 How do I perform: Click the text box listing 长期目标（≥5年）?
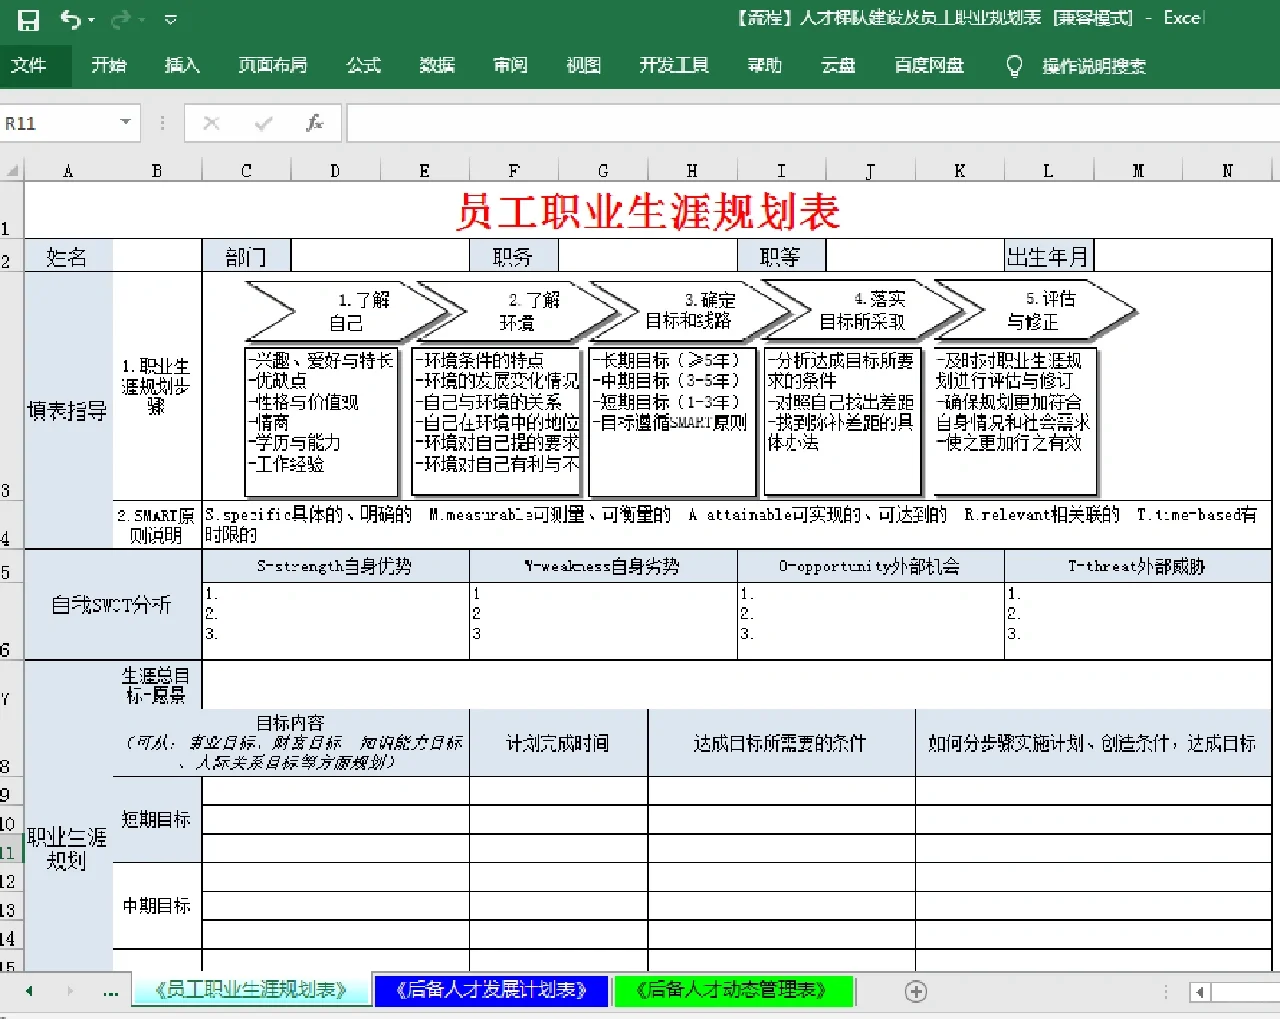673,421
